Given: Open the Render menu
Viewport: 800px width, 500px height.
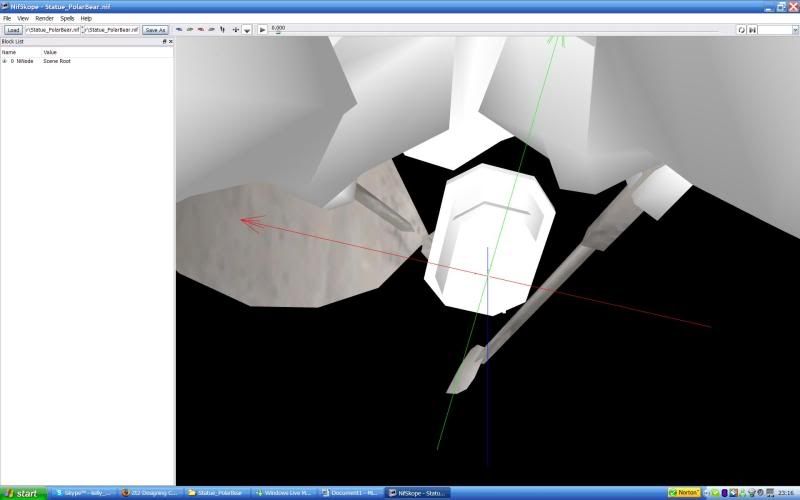Looking at the screenshot, I should (x=44, y=18).
